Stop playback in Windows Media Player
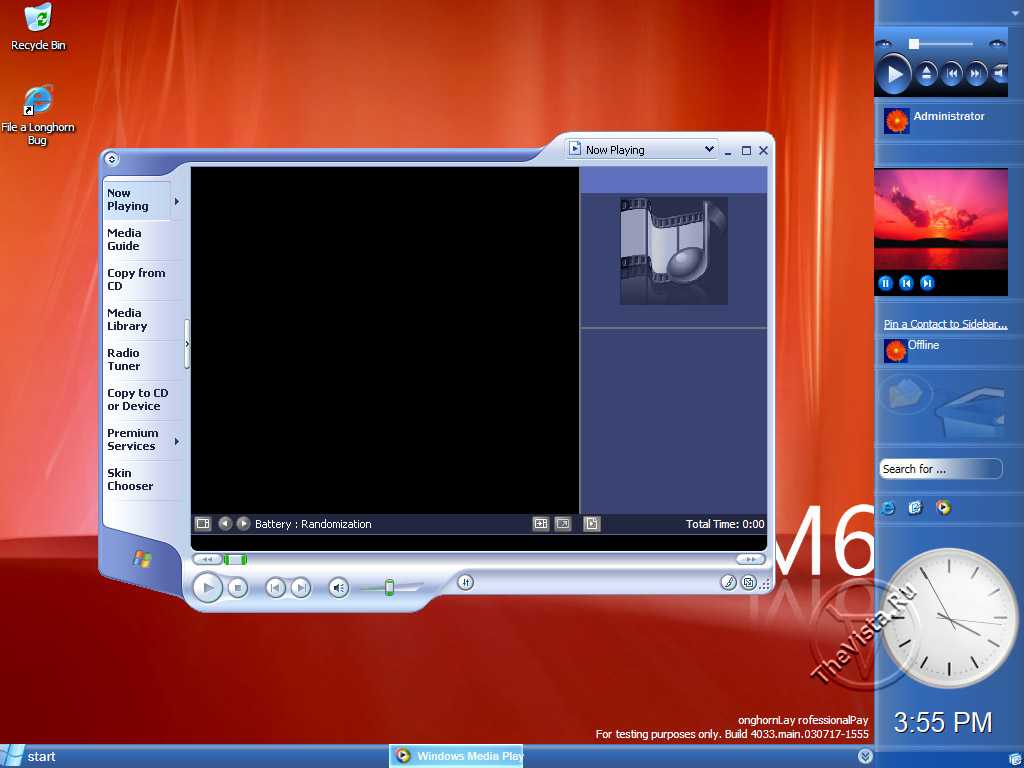The image size is (1024, 768). coord(238,588)
